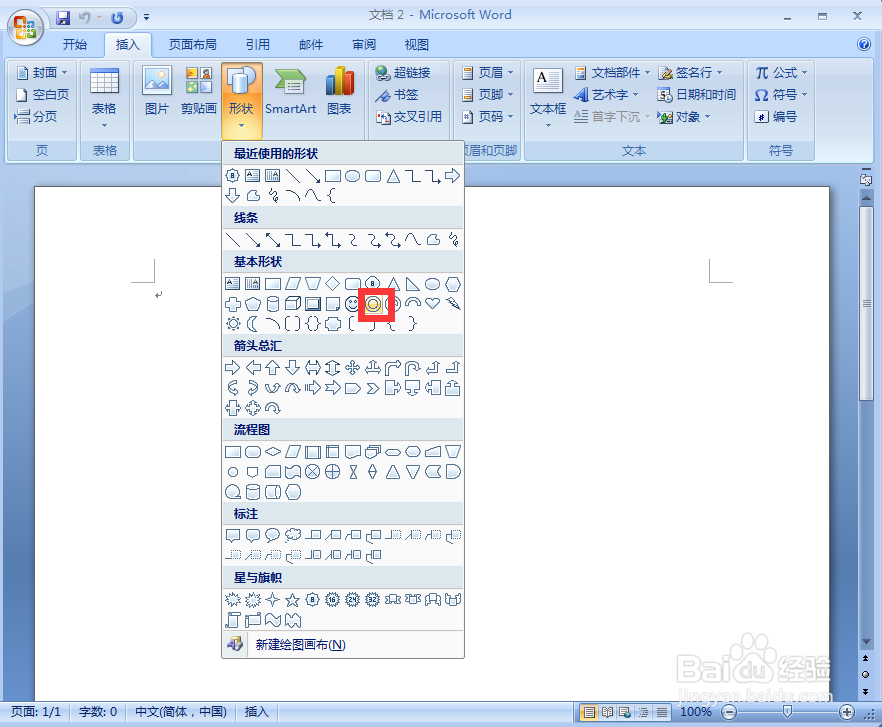Screen dimensions: 882x727
Task: Insert blank page (空白页)
Action: (x=43, y=95)
